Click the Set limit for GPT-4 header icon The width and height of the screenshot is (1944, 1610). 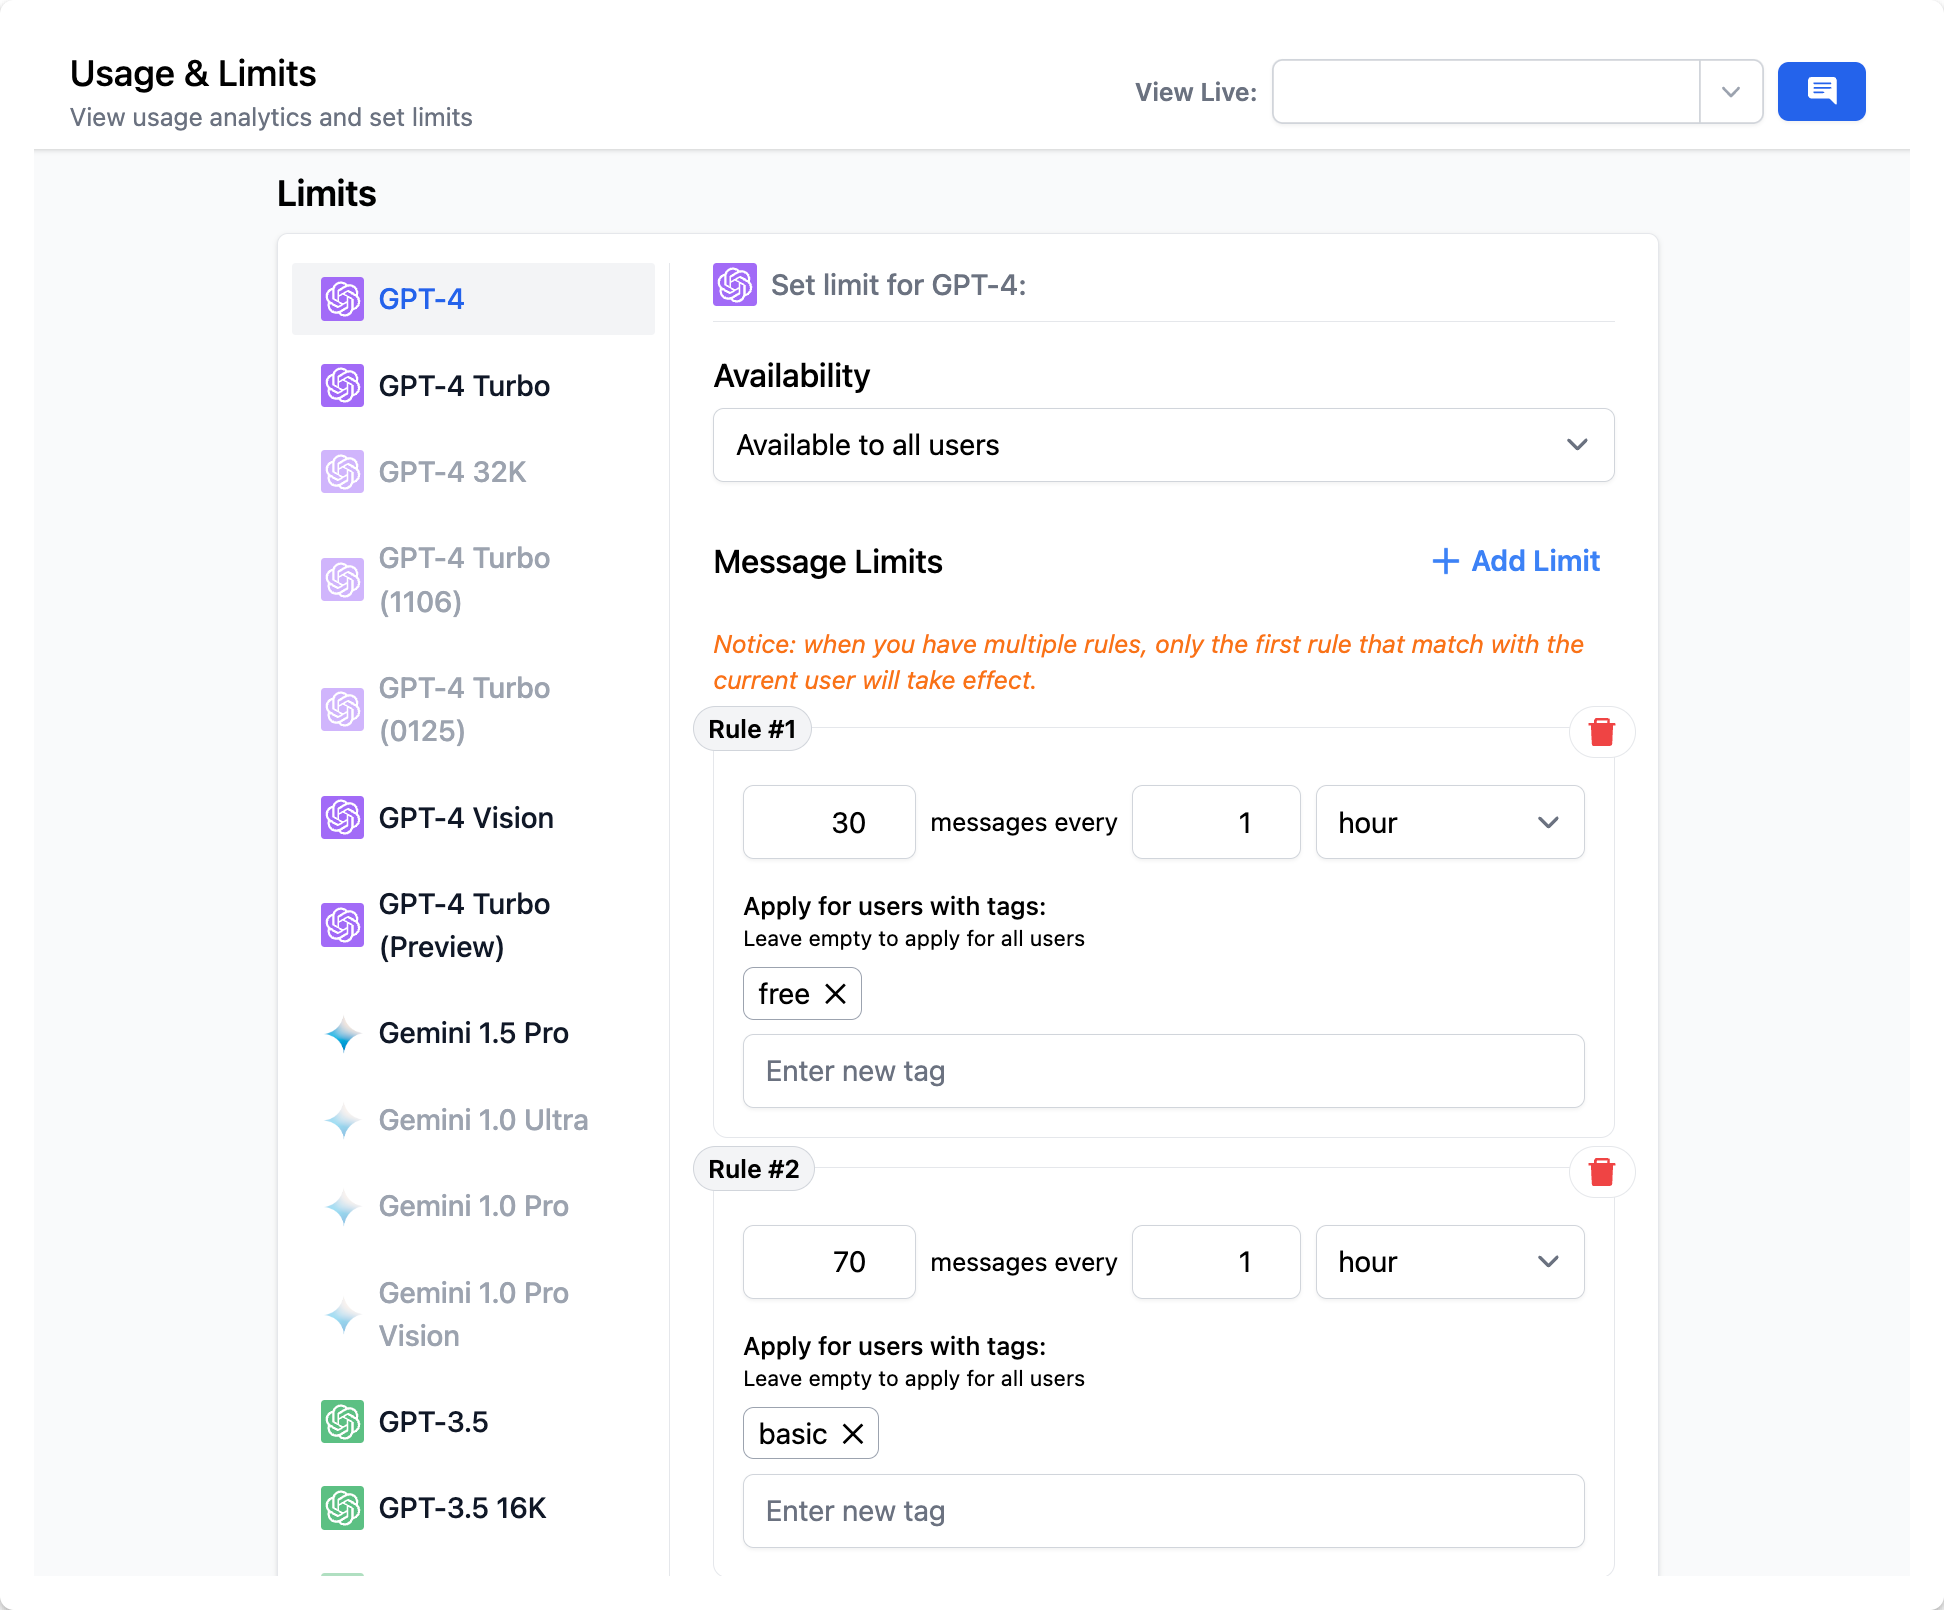735,285
